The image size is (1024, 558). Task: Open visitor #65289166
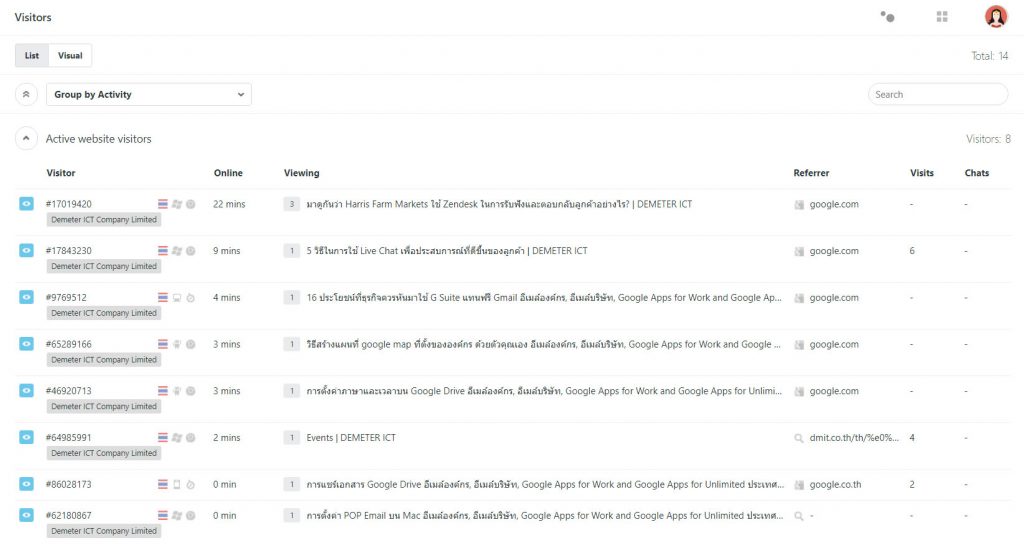pos(69,344)
